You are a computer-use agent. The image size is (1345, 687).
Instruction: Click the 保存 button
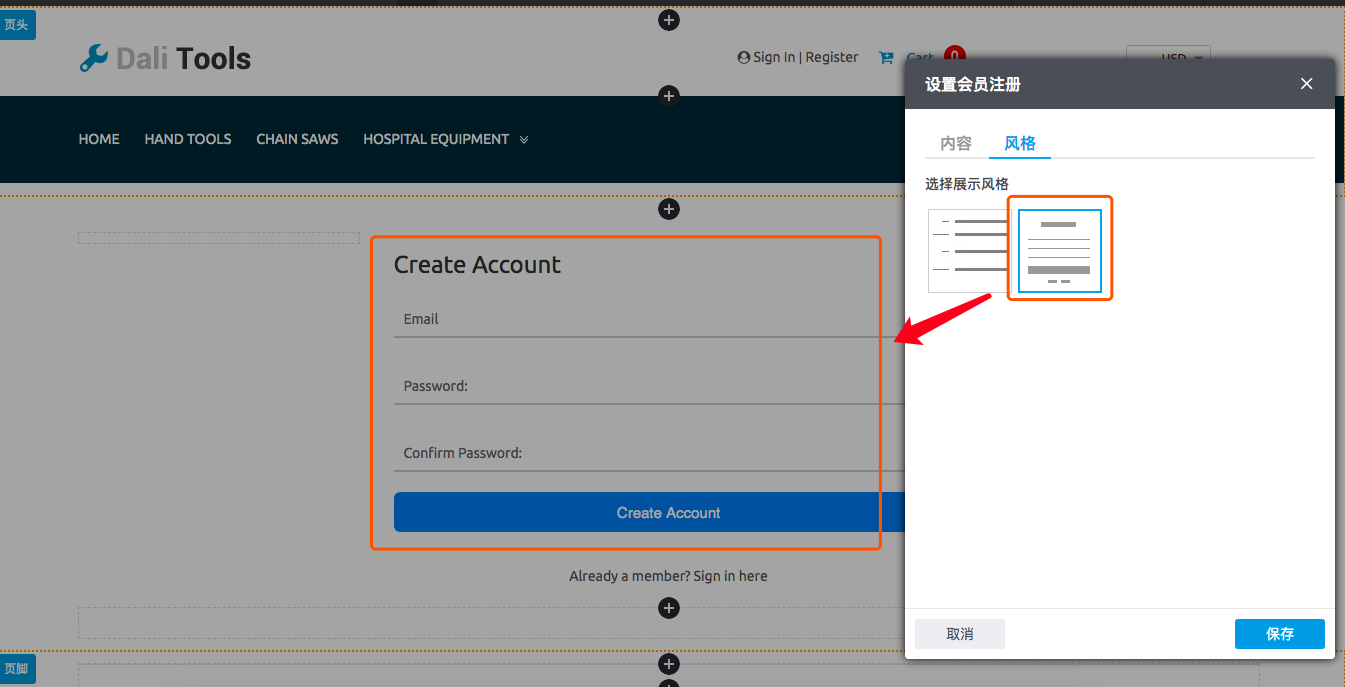pos(1279,634)
